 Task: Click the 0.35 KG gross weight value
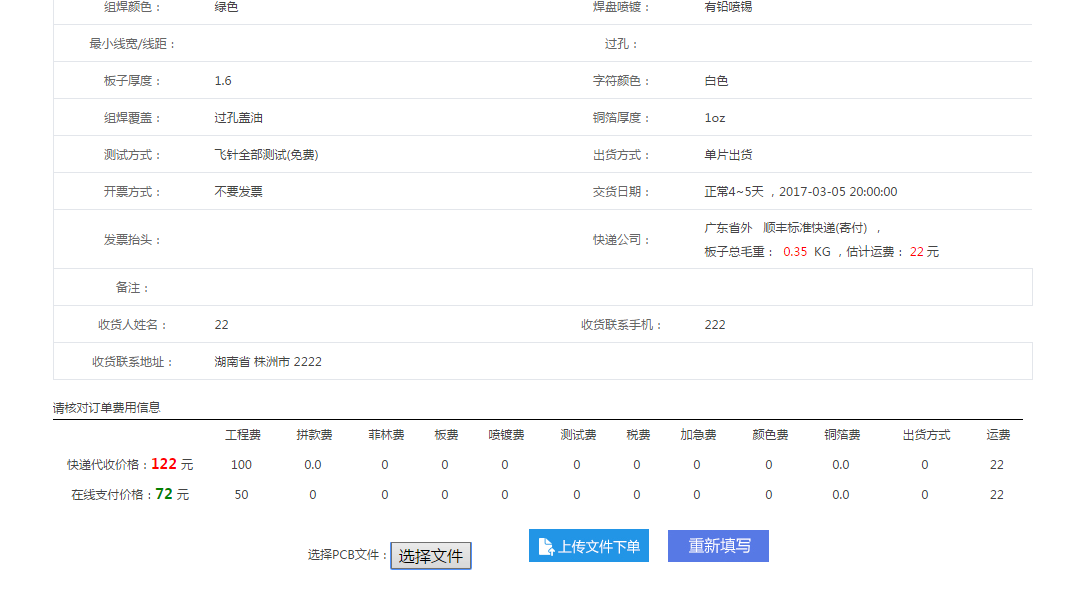(806, 252)
